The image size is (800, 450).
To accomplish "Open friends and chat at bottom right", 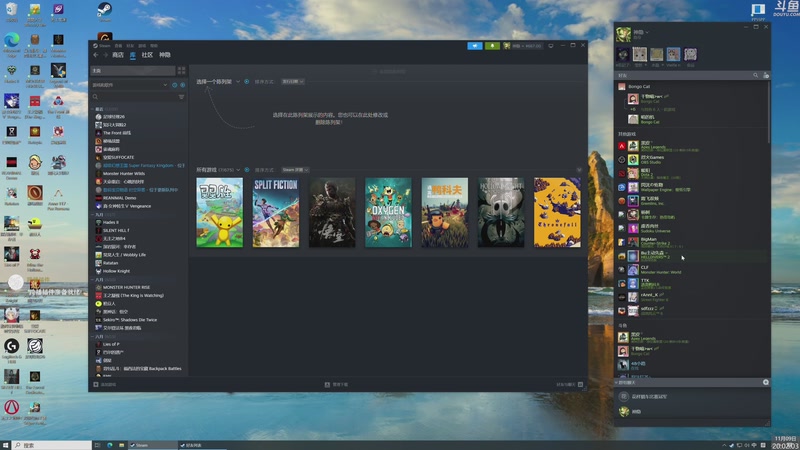I will (x=569, y=384).
